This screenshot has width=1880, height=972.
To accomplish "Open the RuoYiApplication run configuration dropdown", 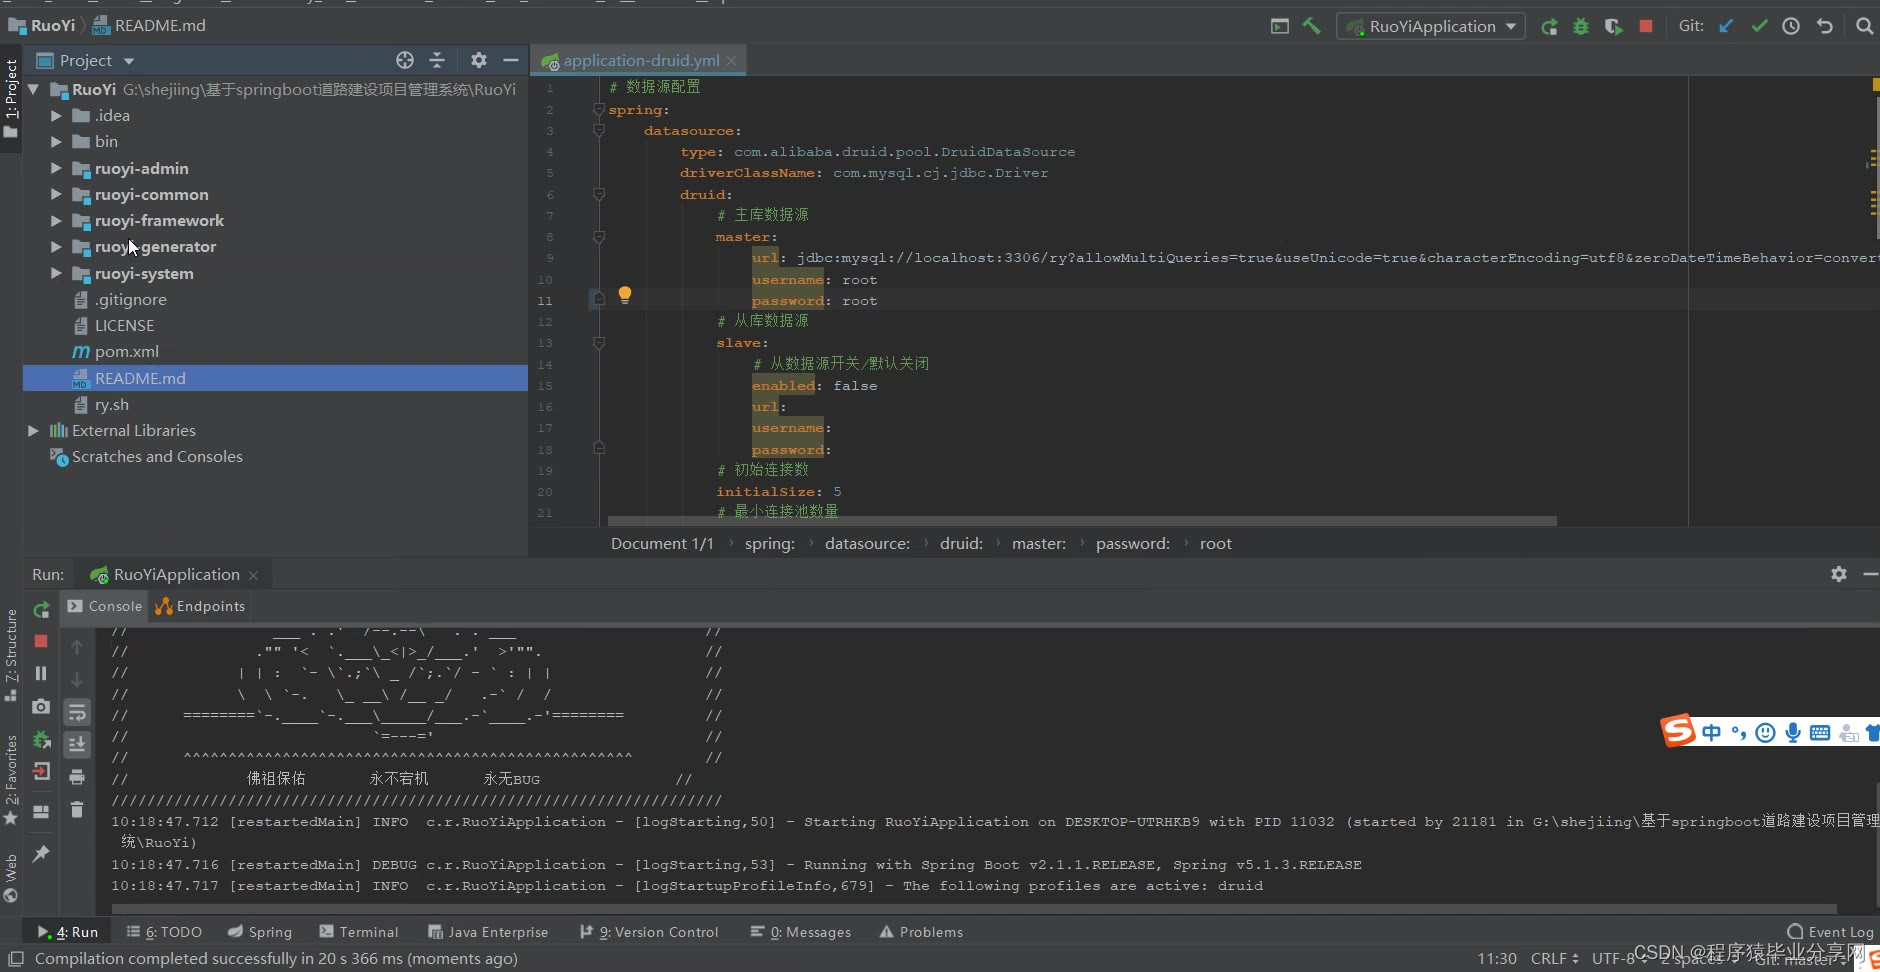I will pyautogui.click(x=1431, y=26).
